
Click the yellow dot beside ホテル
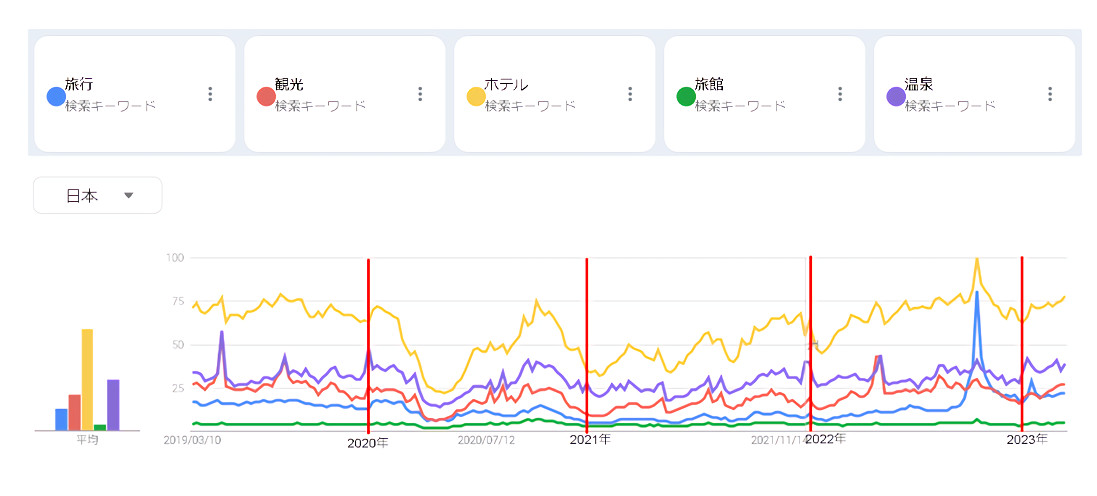[476, 96]
